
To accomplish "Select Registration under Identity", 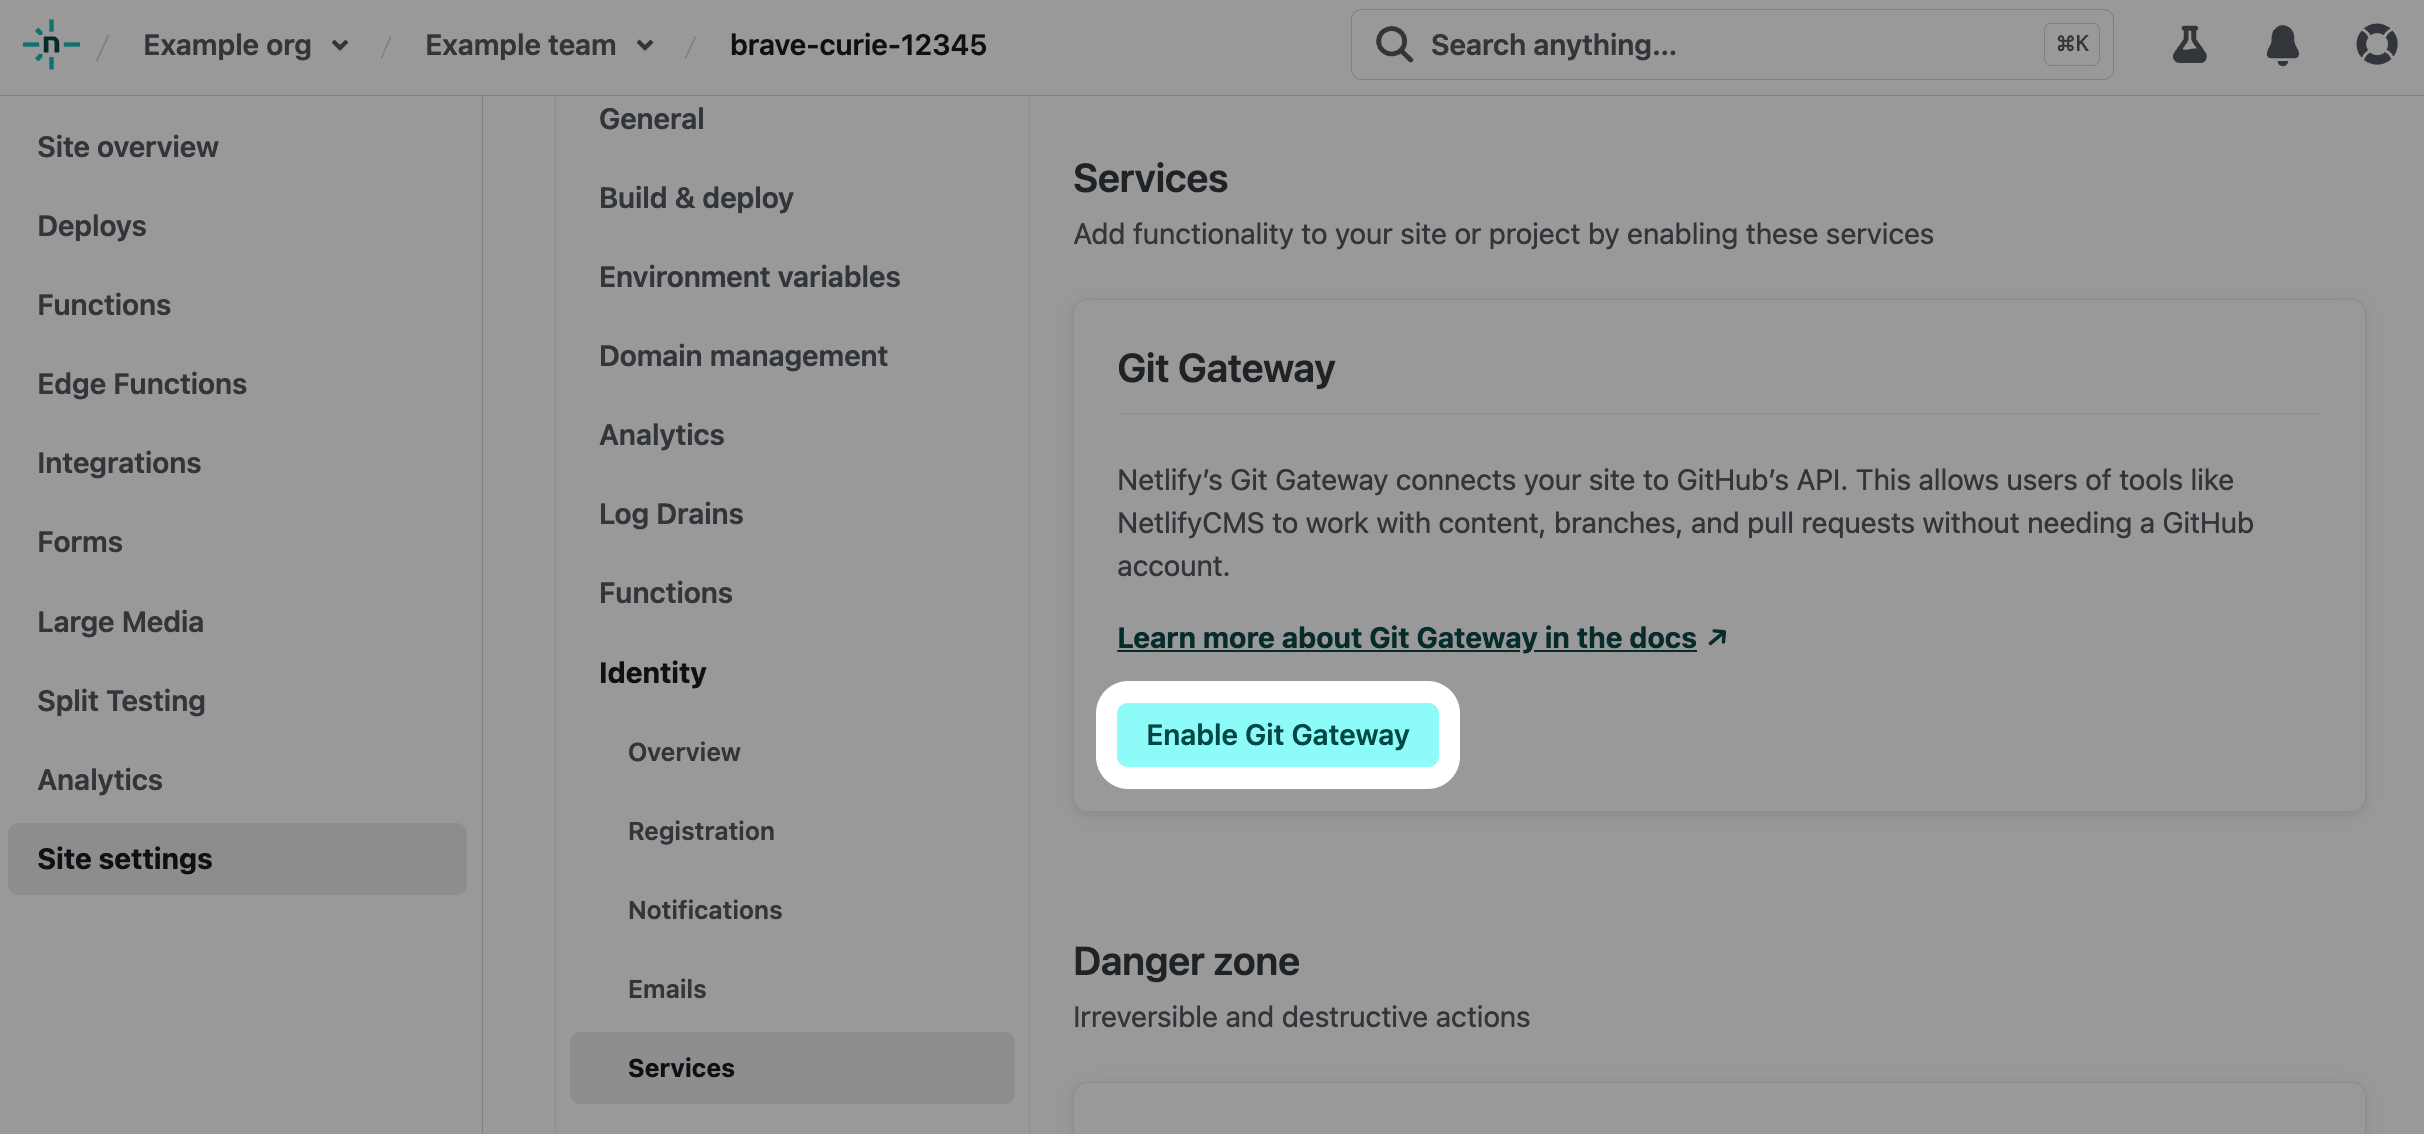I will [701, 831].
